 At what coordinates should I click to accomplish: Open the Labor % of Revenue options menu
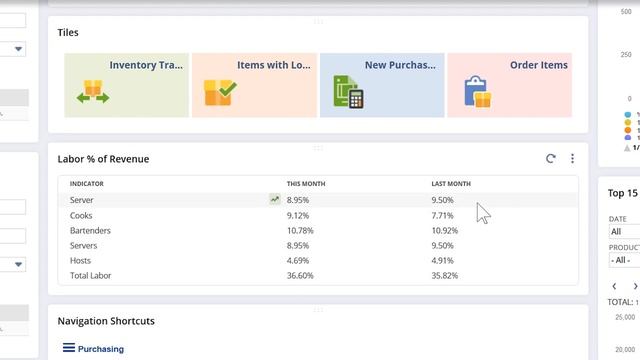click(572, 158)
